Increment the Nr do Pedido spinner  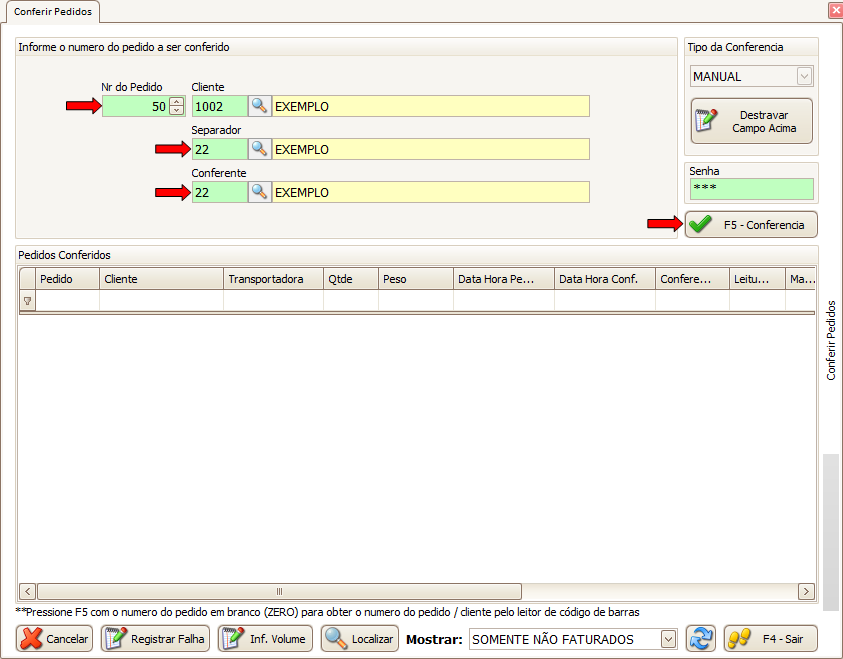(x=177, y=102)
